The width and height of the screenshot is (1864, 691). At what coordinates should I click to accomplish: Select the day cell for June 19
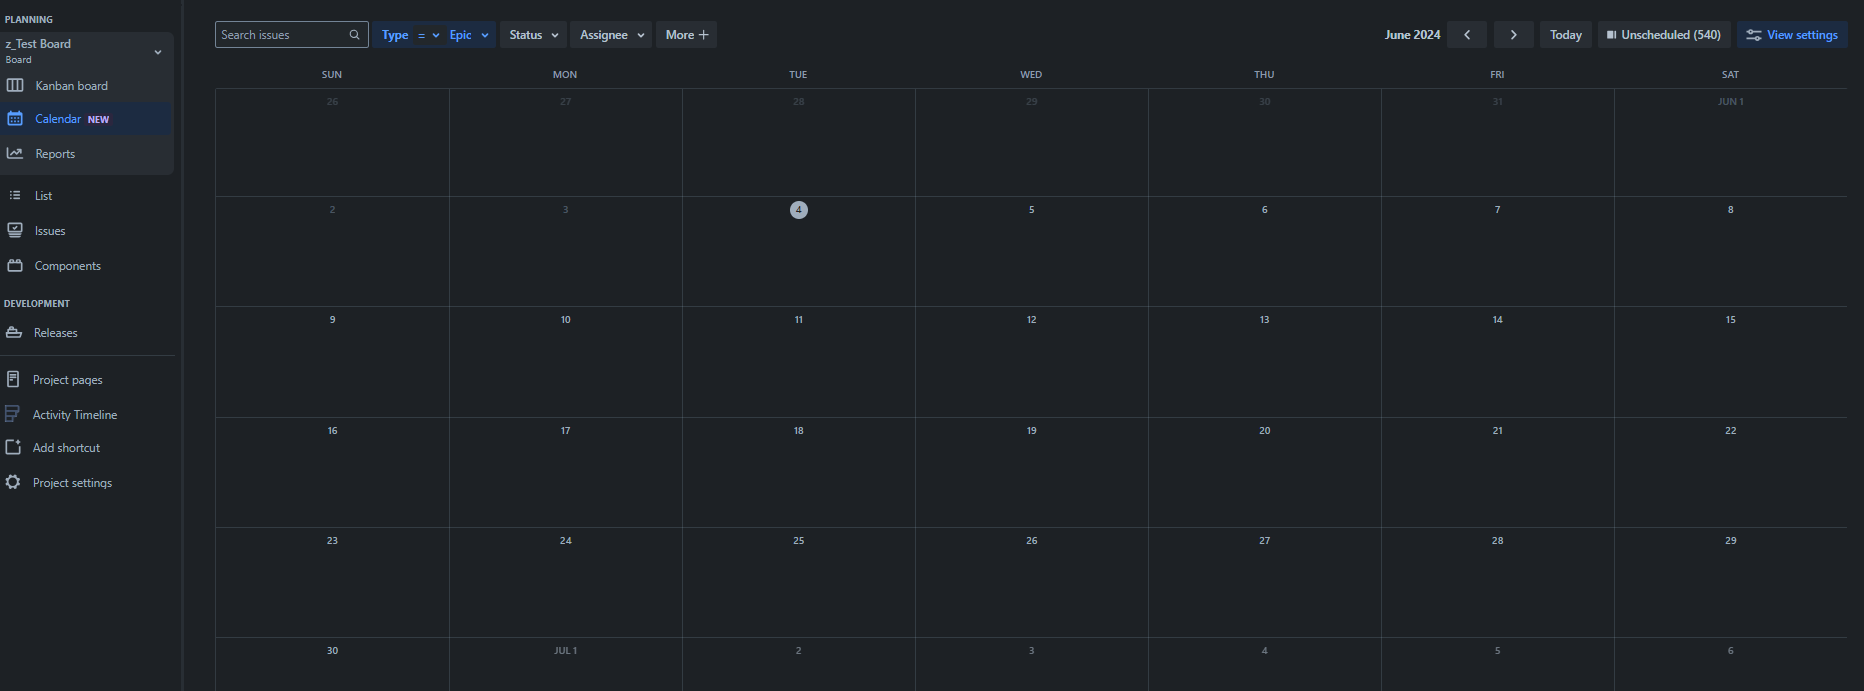pos(1031,473)
